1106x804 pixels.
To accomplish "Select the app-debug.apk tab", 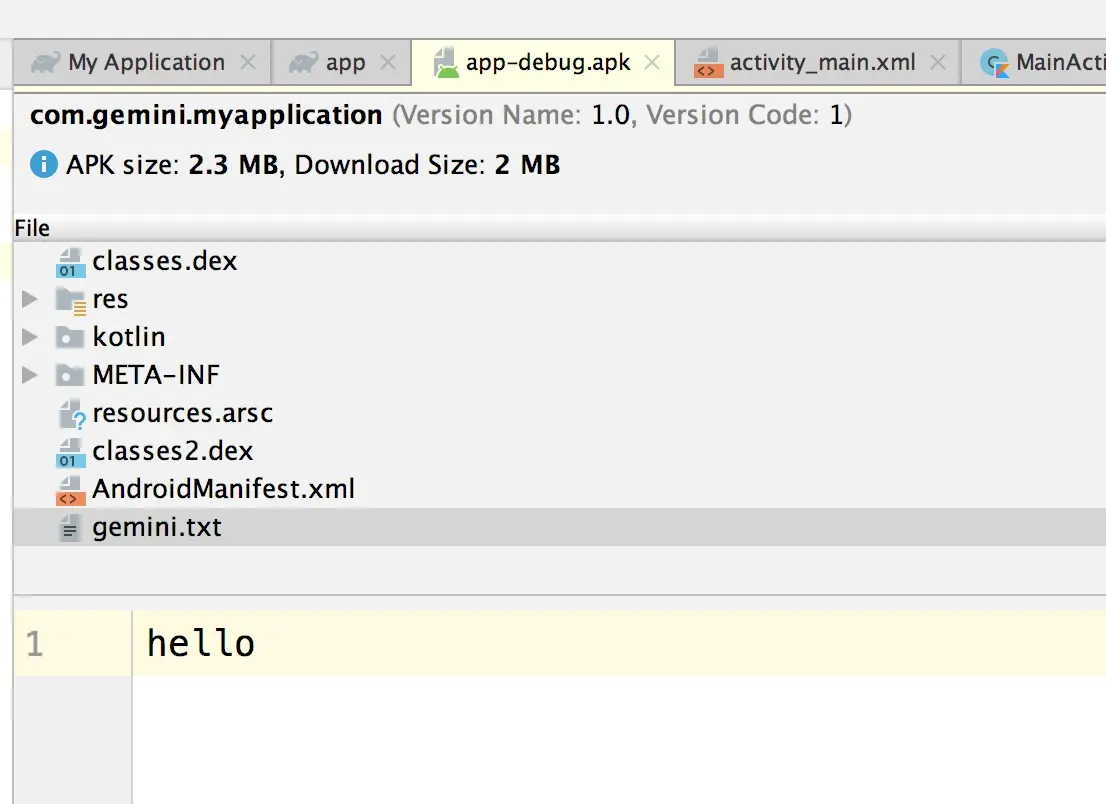I will click(x=542, y=63).
